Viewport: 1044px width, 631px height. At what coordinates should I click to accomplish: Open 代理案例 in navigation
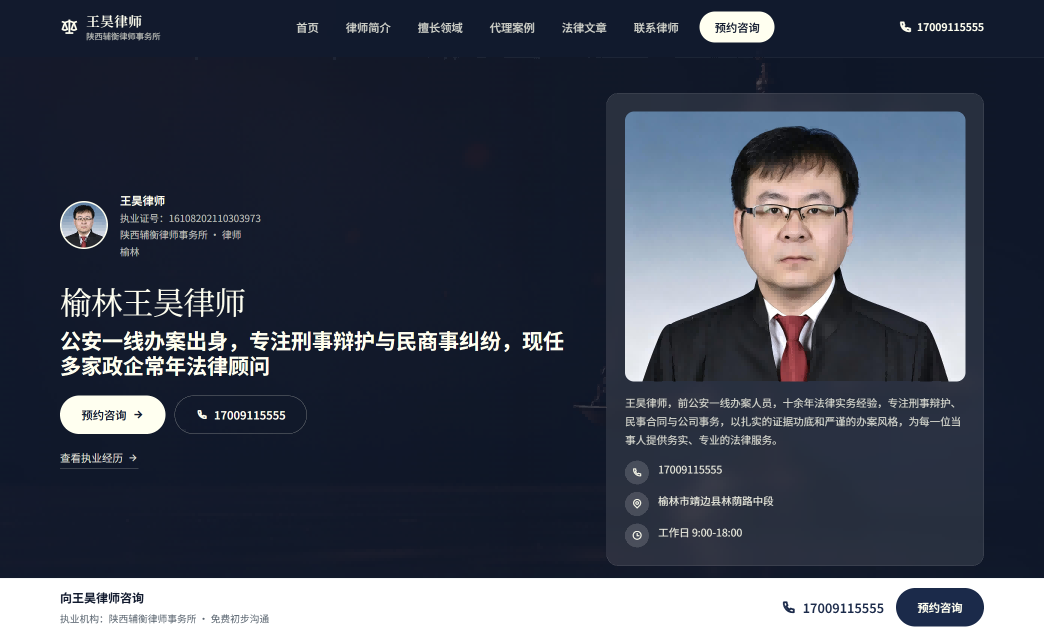[511, 28]
